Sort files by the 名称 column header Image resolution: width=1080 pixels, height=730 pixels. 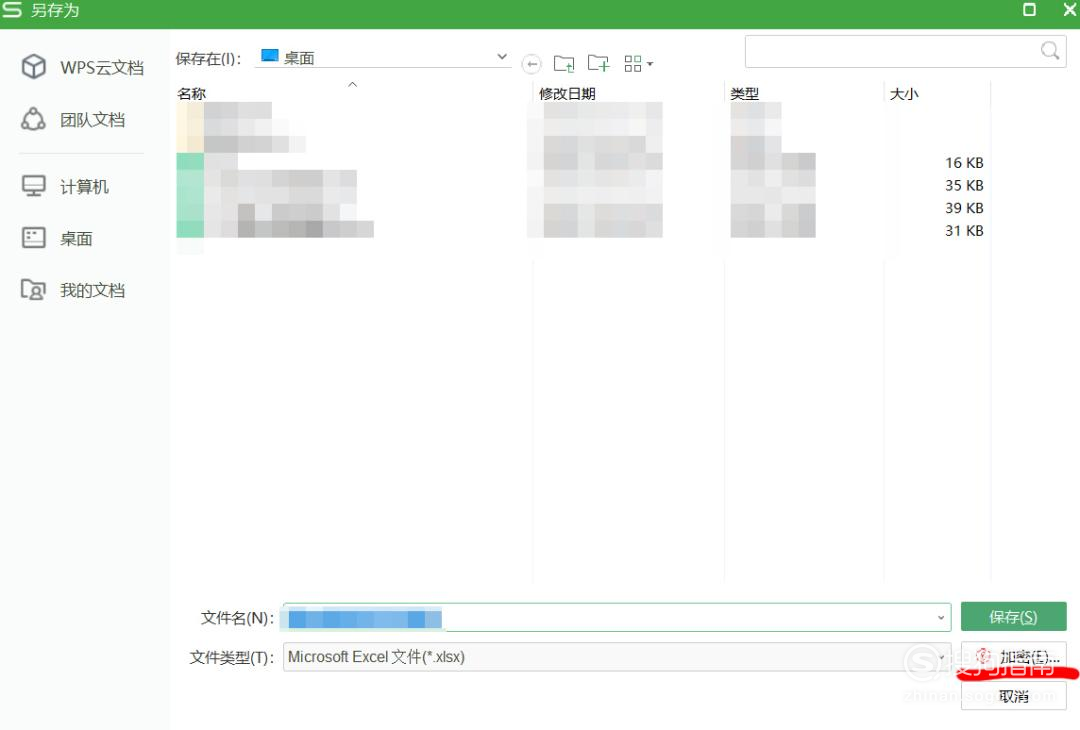tap(192, 93)
